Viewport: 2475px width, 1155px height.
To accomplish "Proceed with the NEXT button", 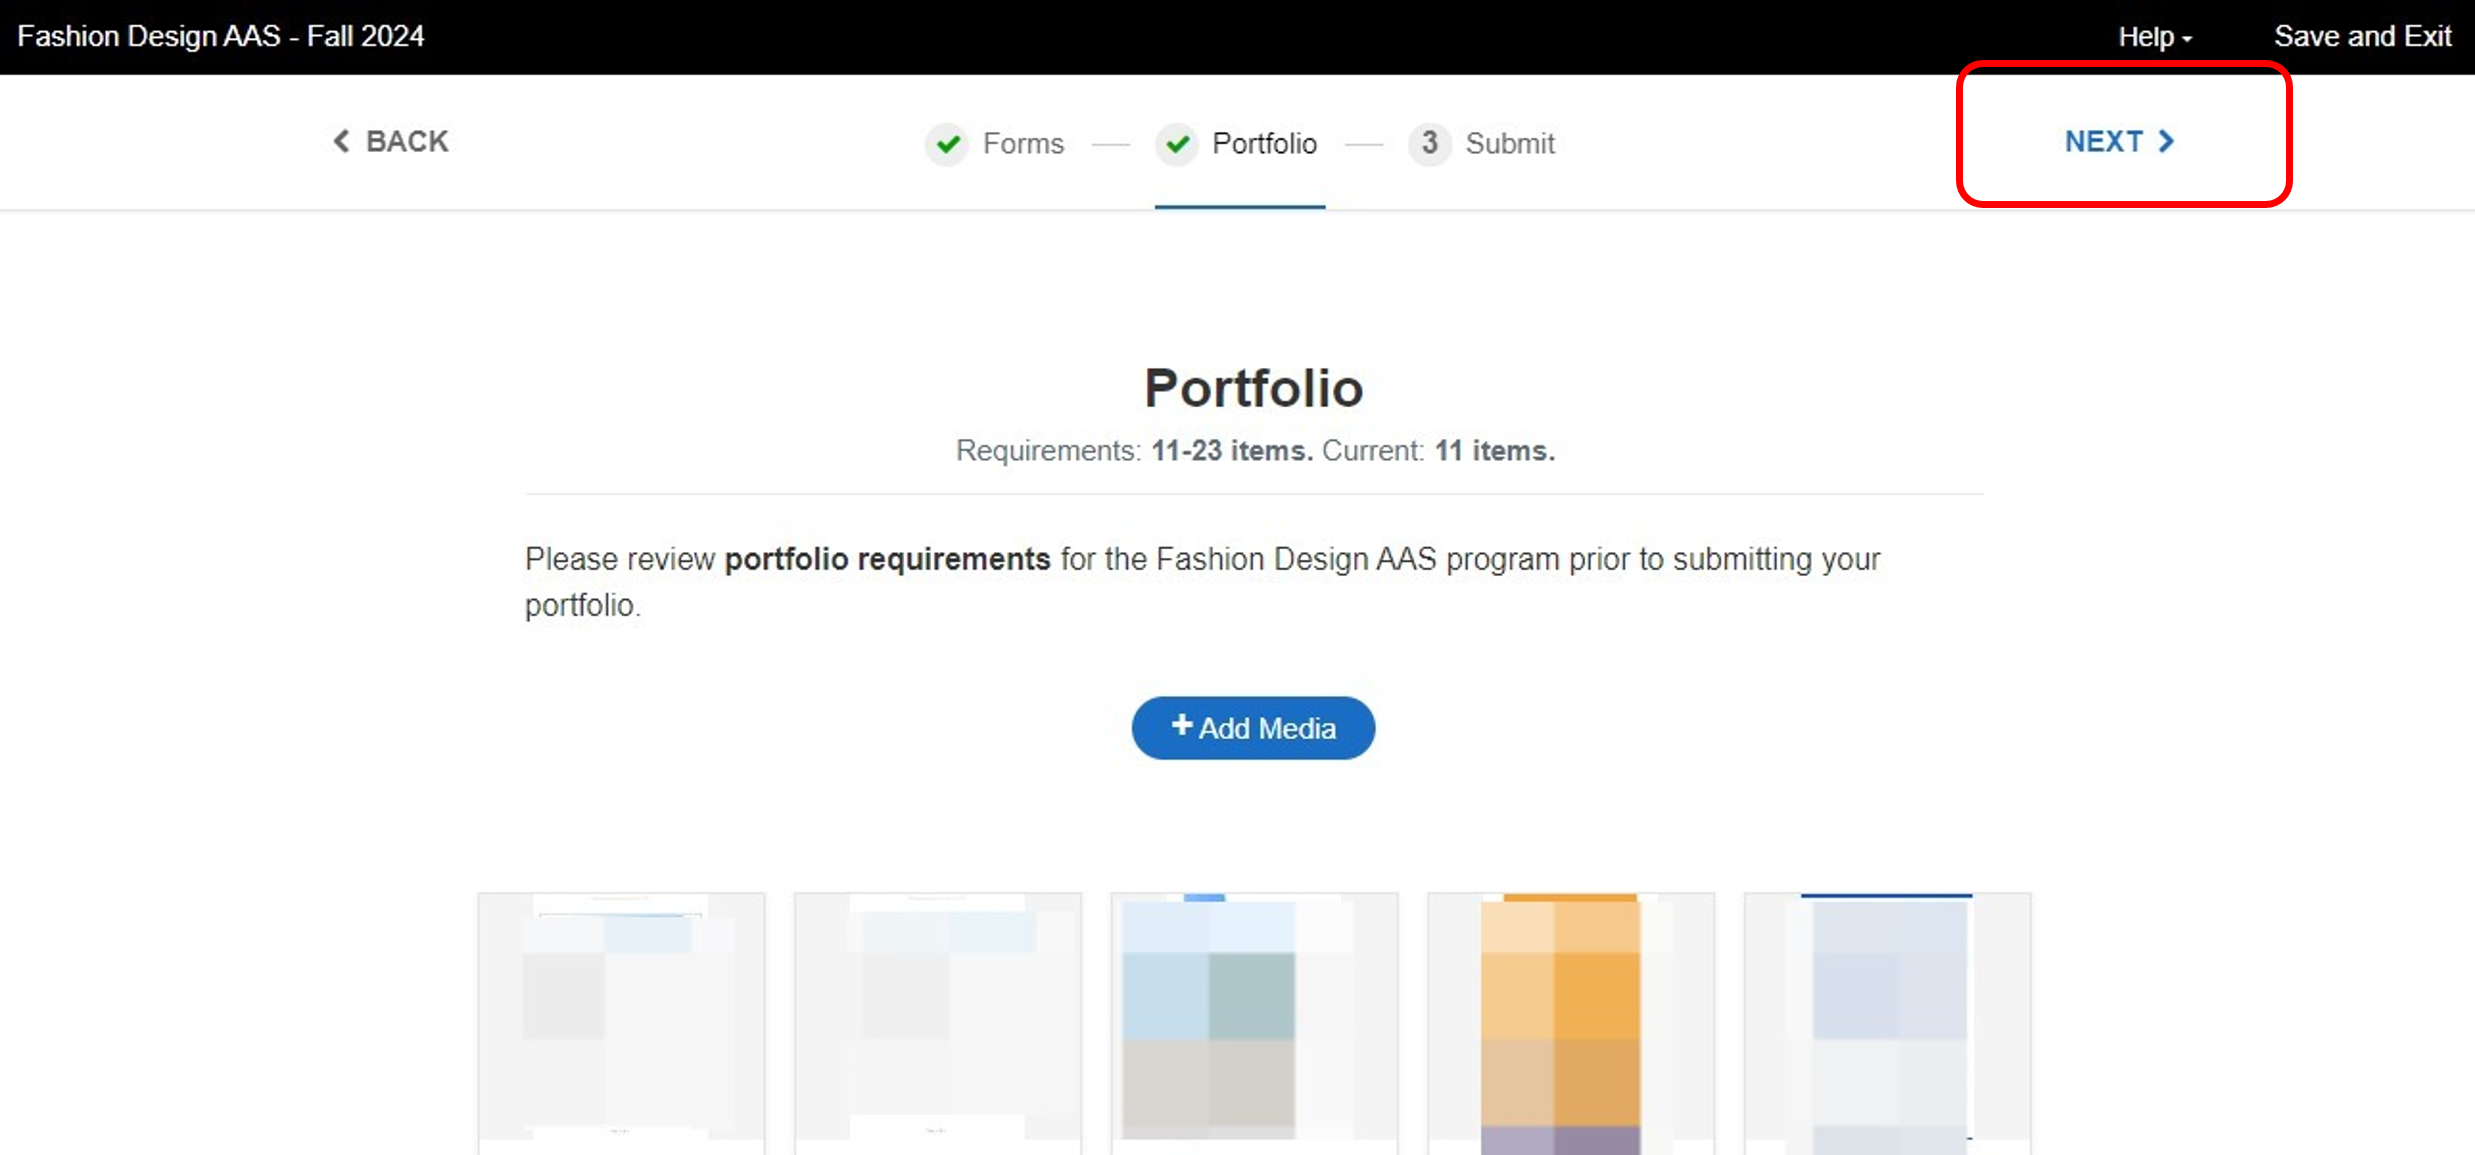I will pos(2104,141).
